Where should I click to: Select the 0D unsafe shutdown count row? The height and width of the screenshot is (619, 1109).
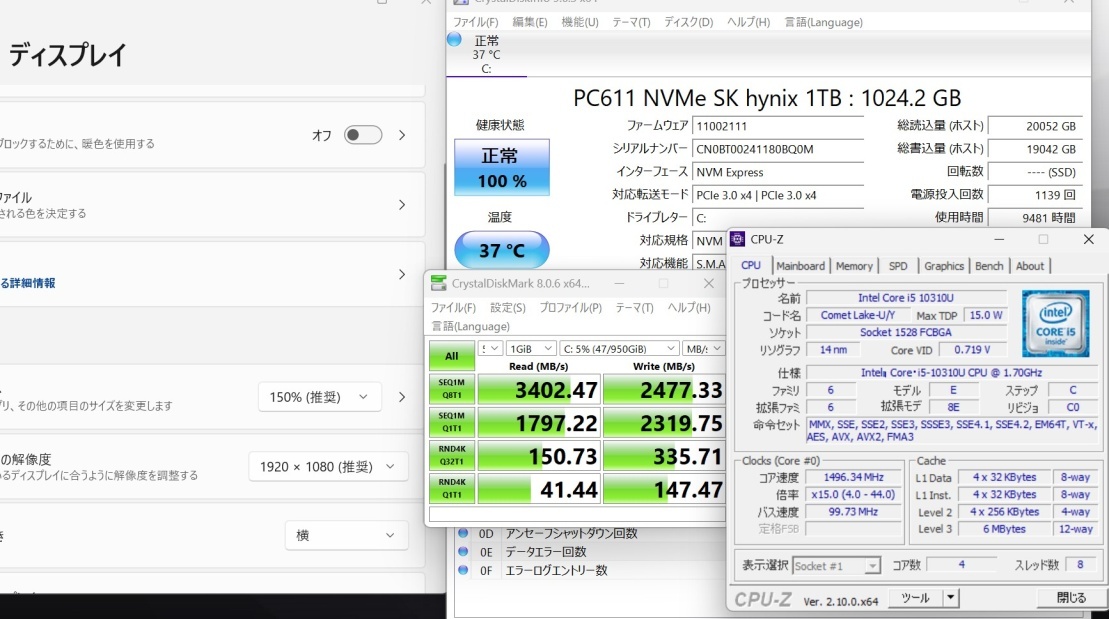(x=591, y=533)
